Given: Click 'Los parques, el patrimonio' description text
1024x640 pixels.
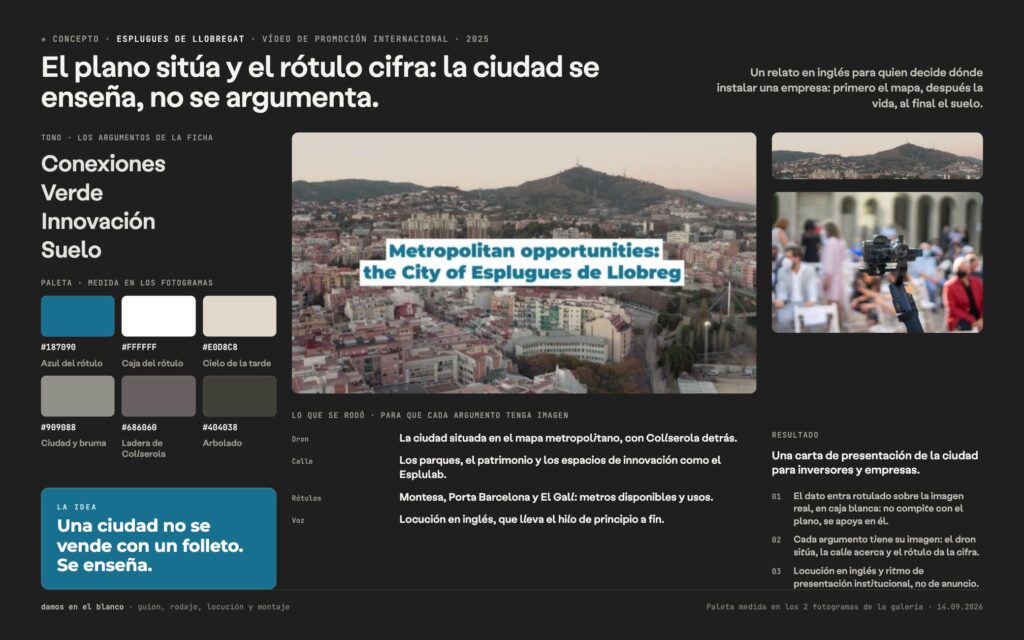Looking at the screenshot, I should (x=560, y=468).
